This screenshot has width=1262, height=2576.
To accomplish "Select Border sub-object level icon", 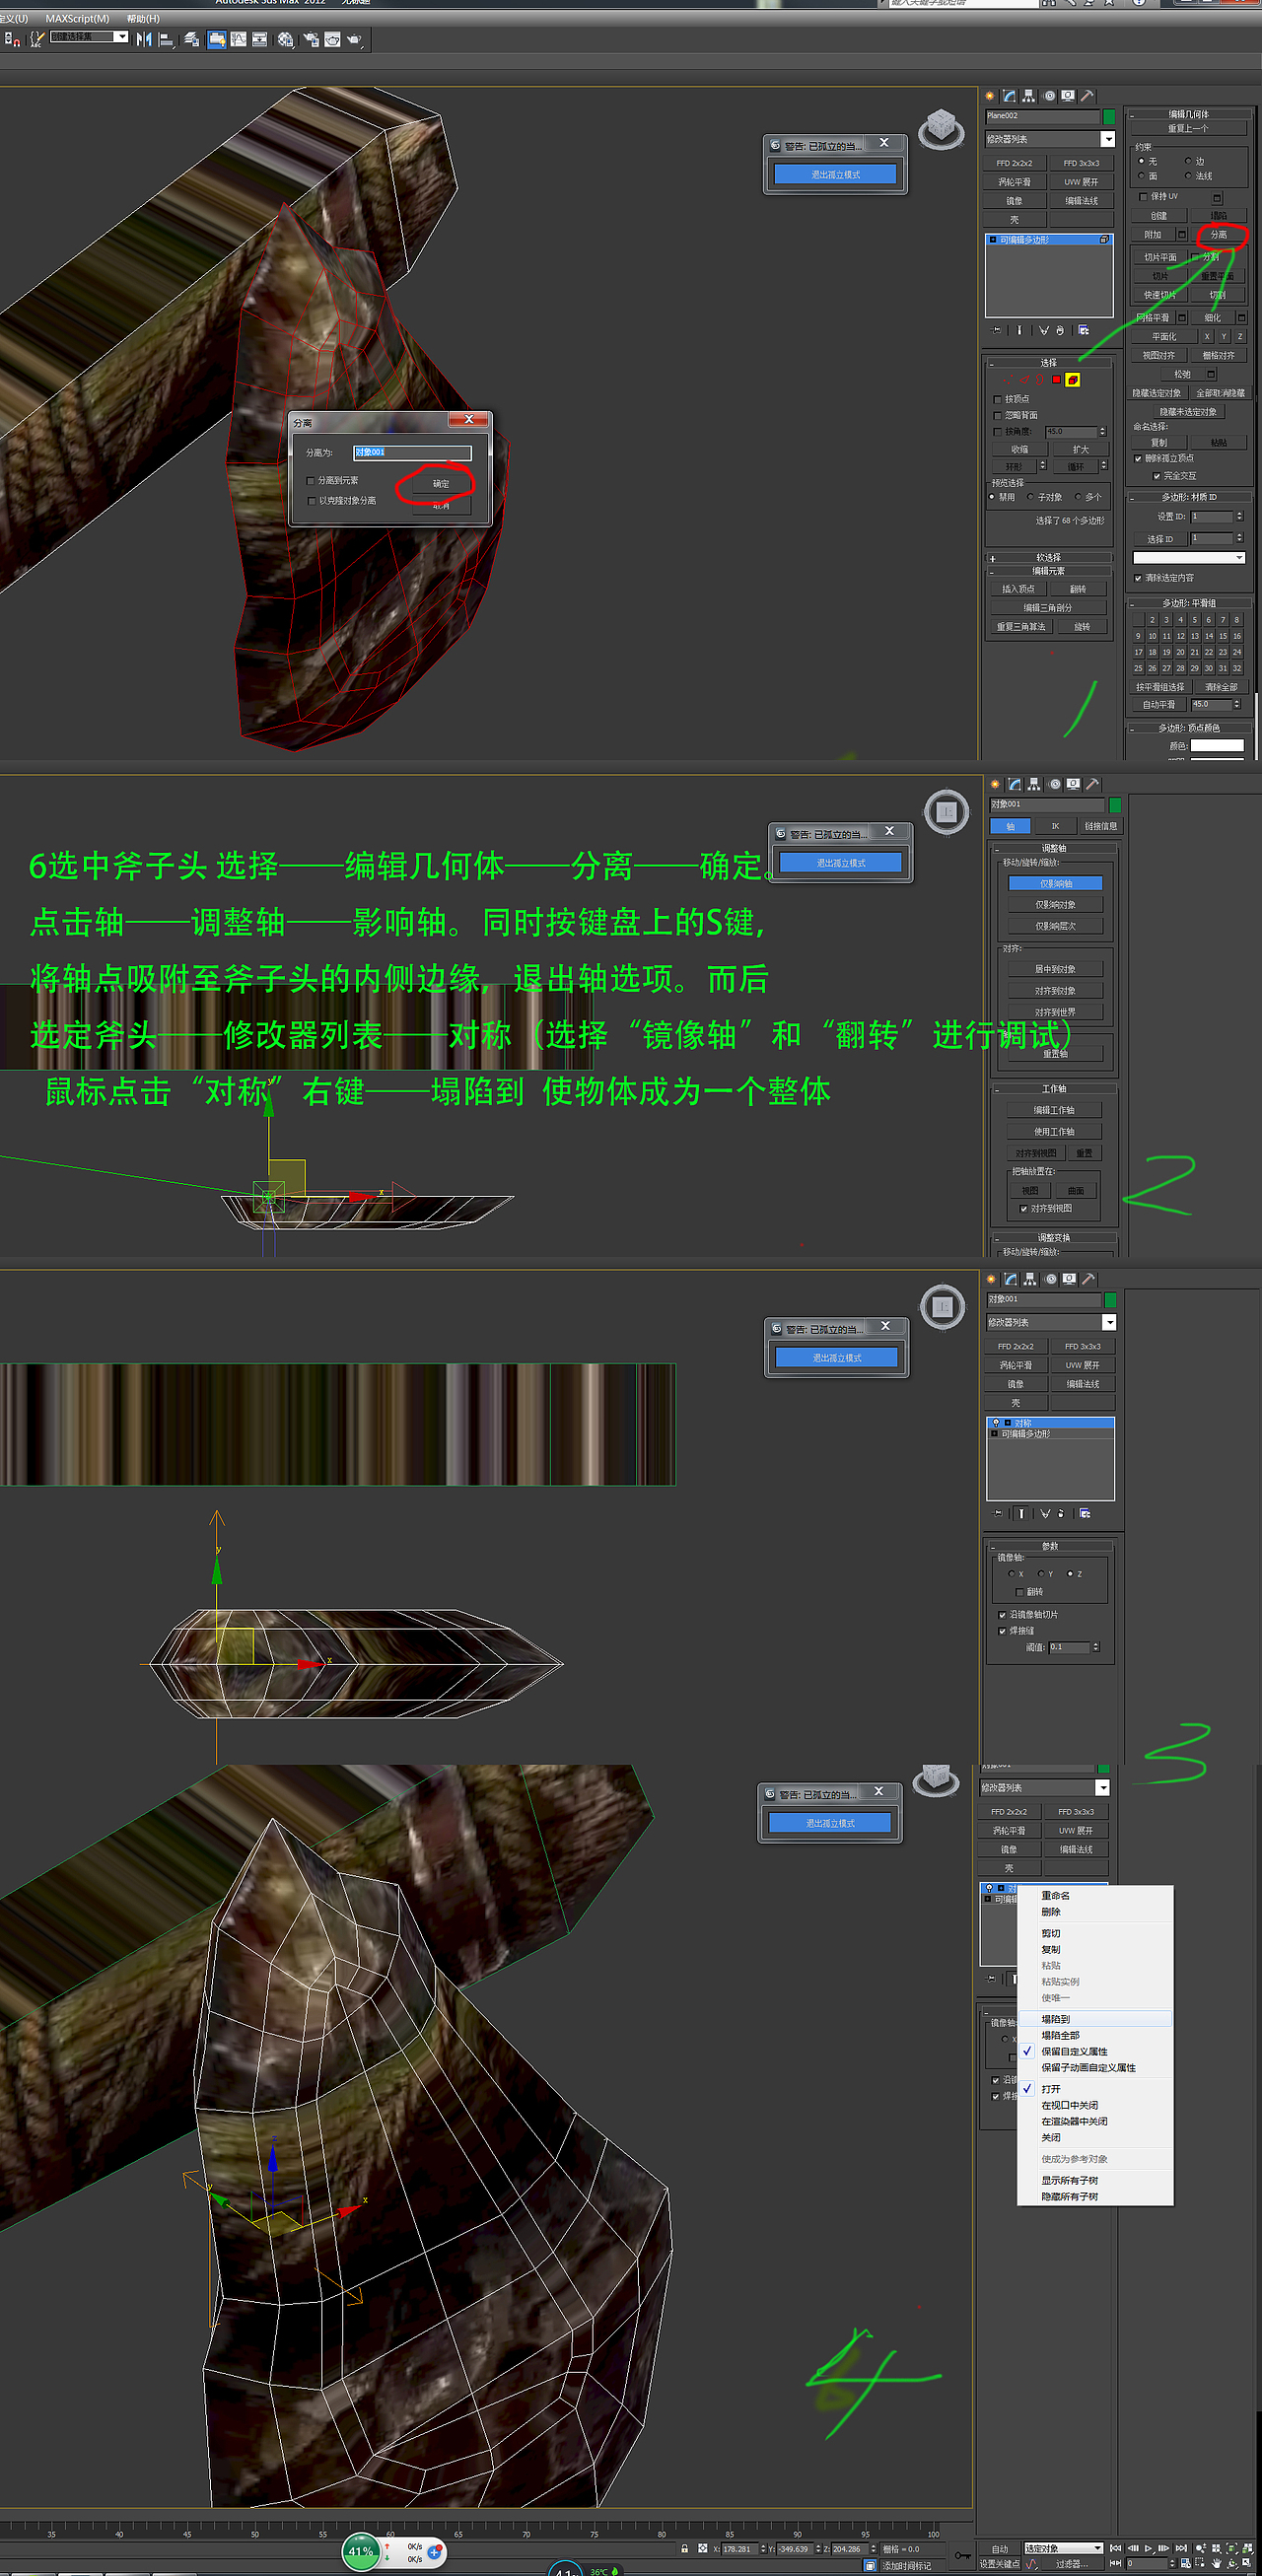I will click(1040, 380).
